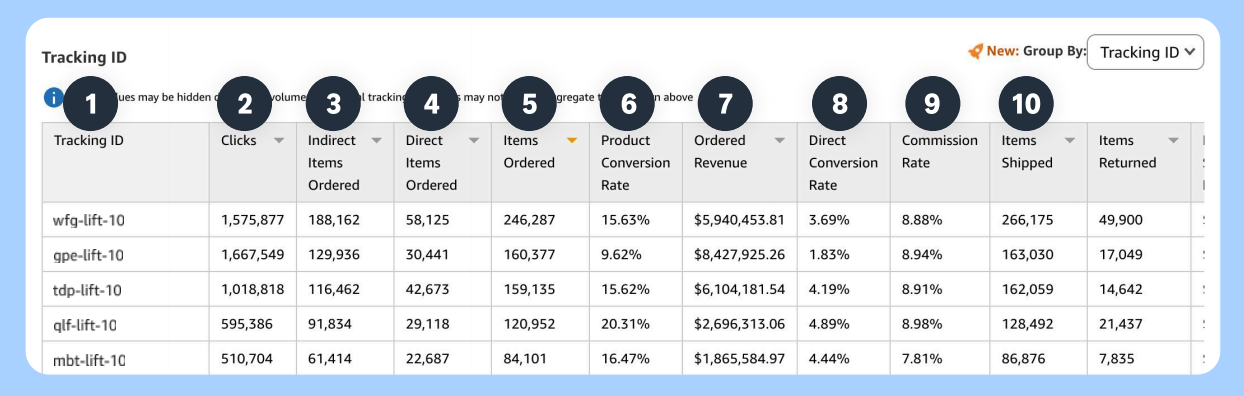This screenshot has height=396, width=1244.
Task: Click numbered badge 7 above Ordered Revenue
Action: coord(725,102)
